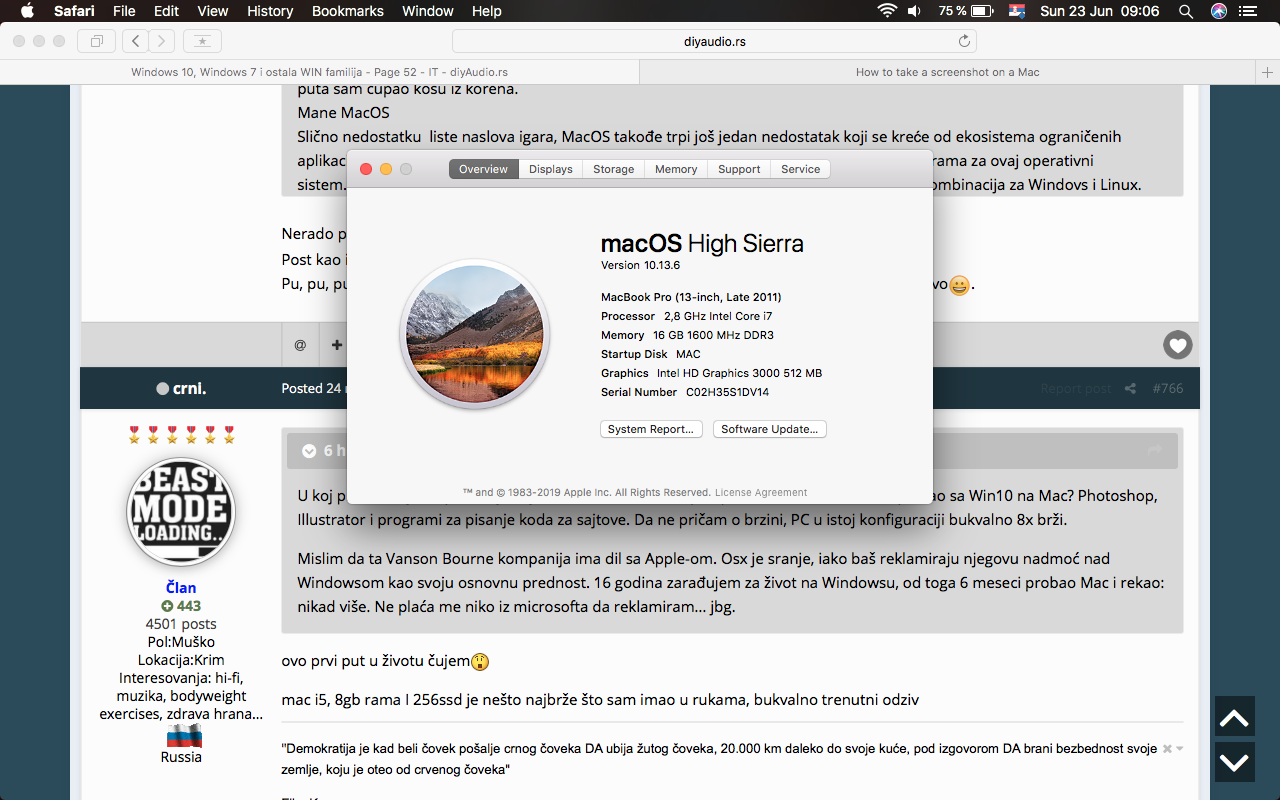Select the Overview tab

(x=484, y=169)
